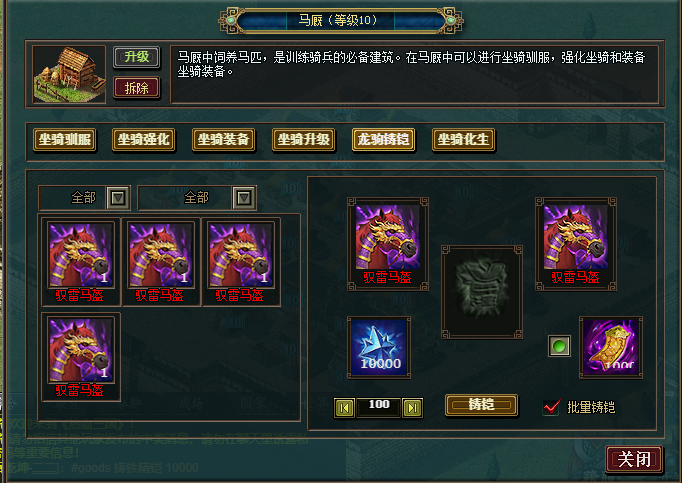The image size is (682, 483).
Task: Decrease quantity to minimum with left arrow
Action: (x=344, y=408)
